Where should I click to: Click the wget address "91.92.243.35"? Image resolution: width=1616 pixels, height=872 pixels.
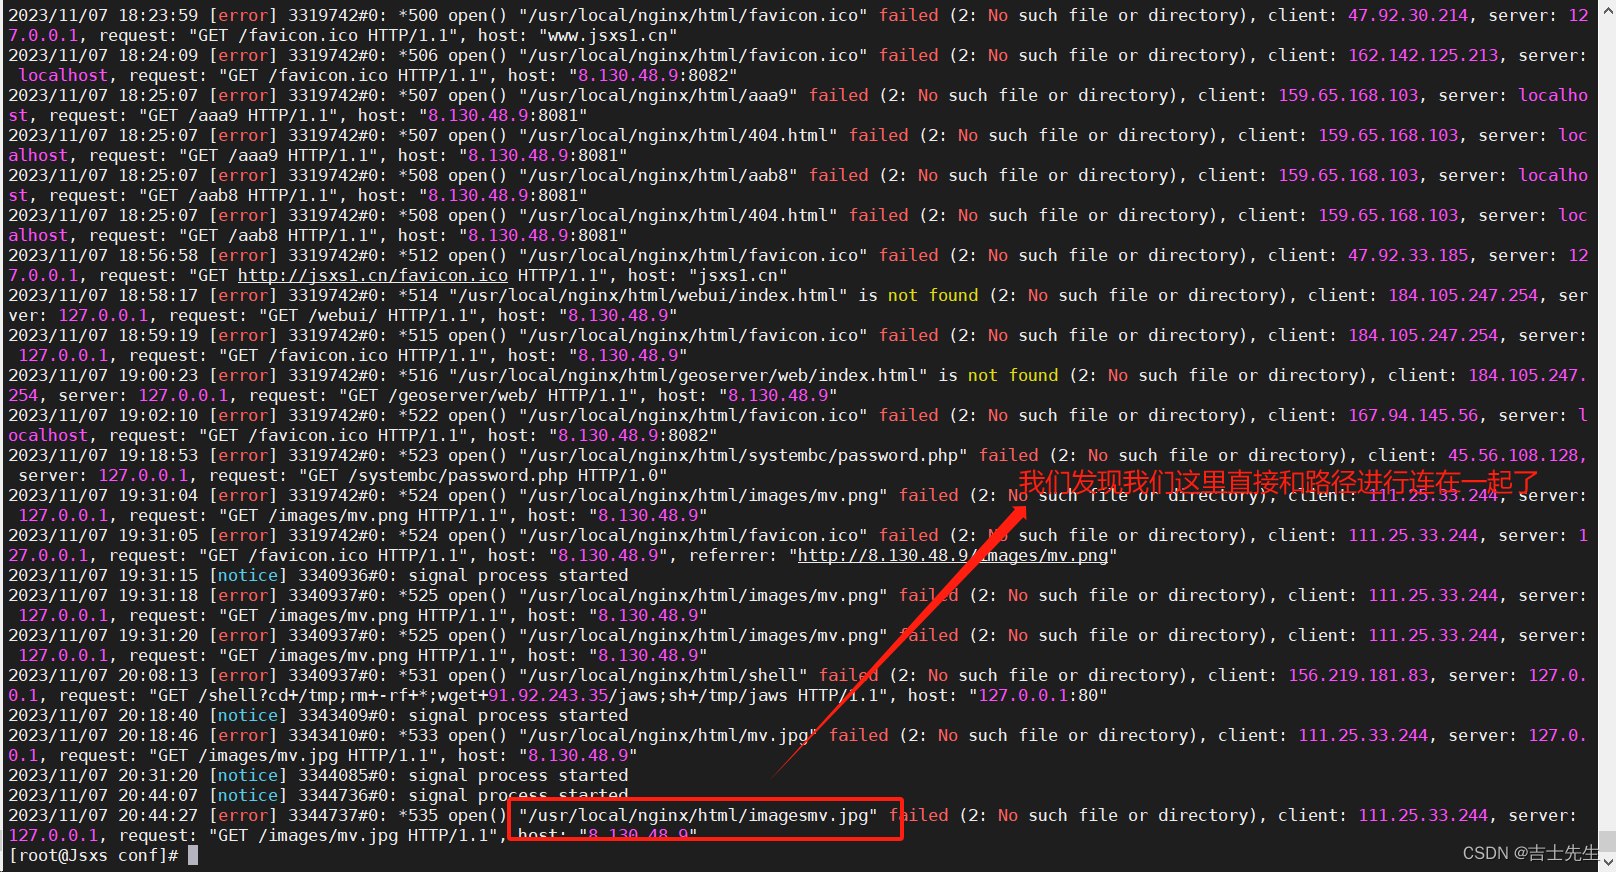tap(548, 695)
